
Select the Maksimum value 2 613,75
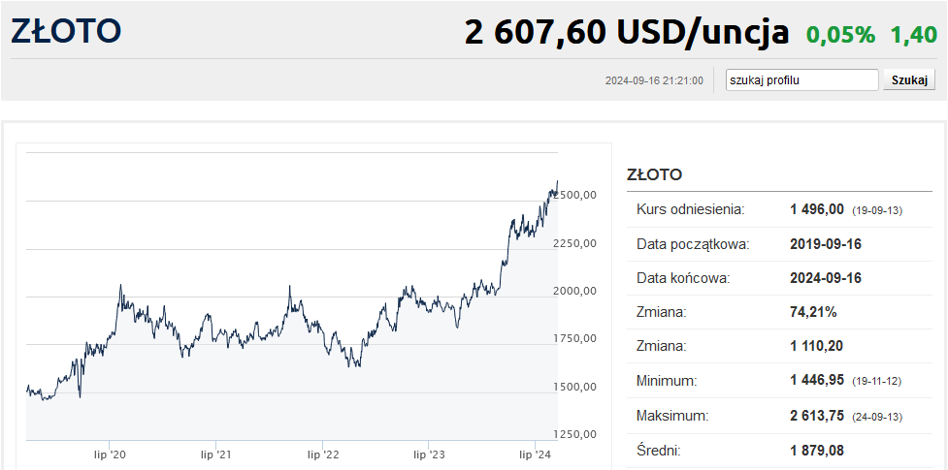[817, 414]
